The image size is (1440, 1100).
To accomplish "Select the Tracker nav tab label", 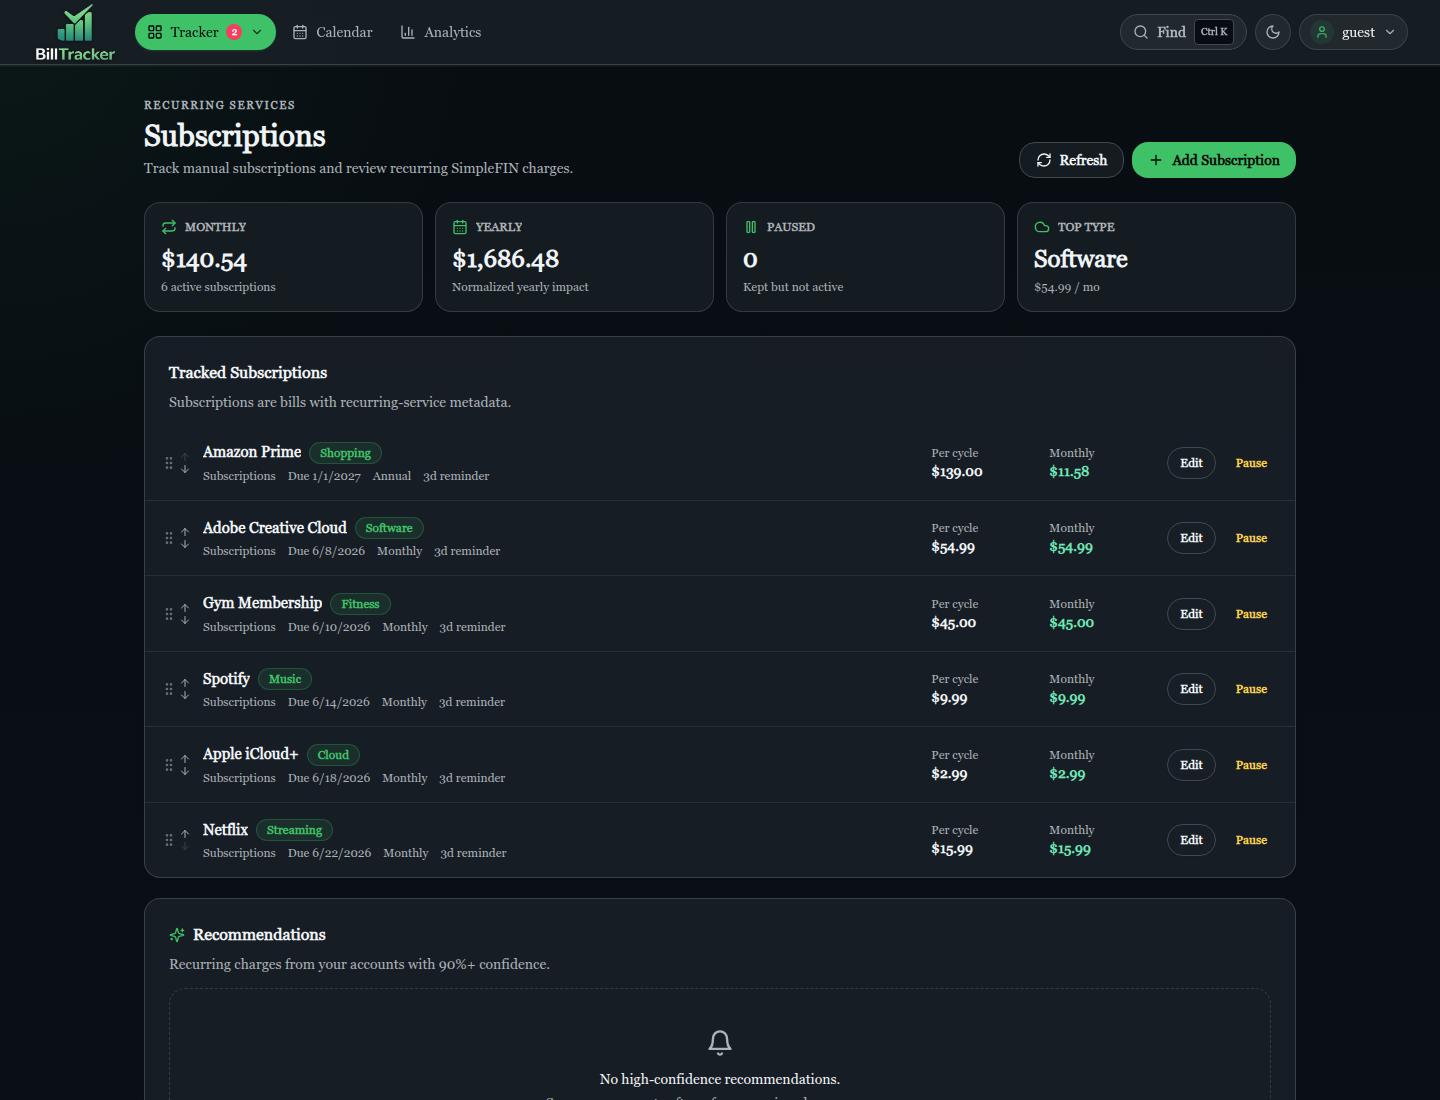I will tap(194, 32).
